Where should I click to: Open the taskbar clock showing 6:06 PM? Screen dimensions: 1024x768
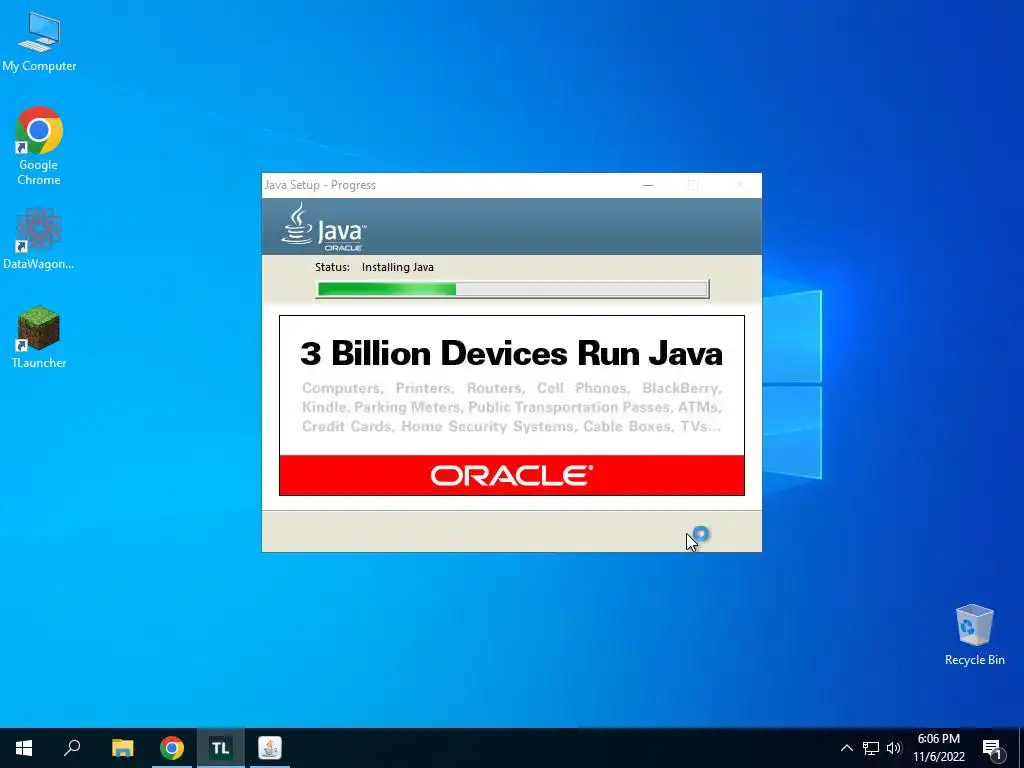click(x=938, y=748)
